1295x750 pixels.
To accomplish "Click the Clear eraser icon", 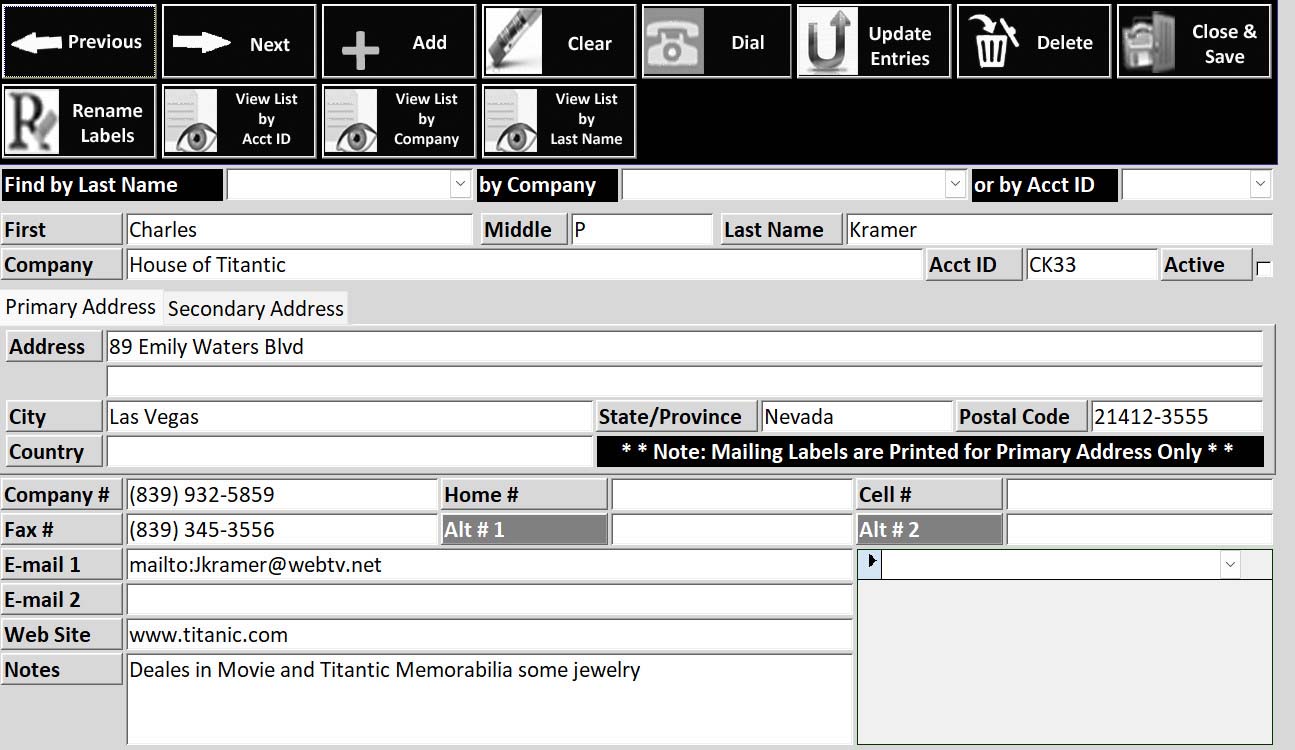I will click(x=514, y=42).
